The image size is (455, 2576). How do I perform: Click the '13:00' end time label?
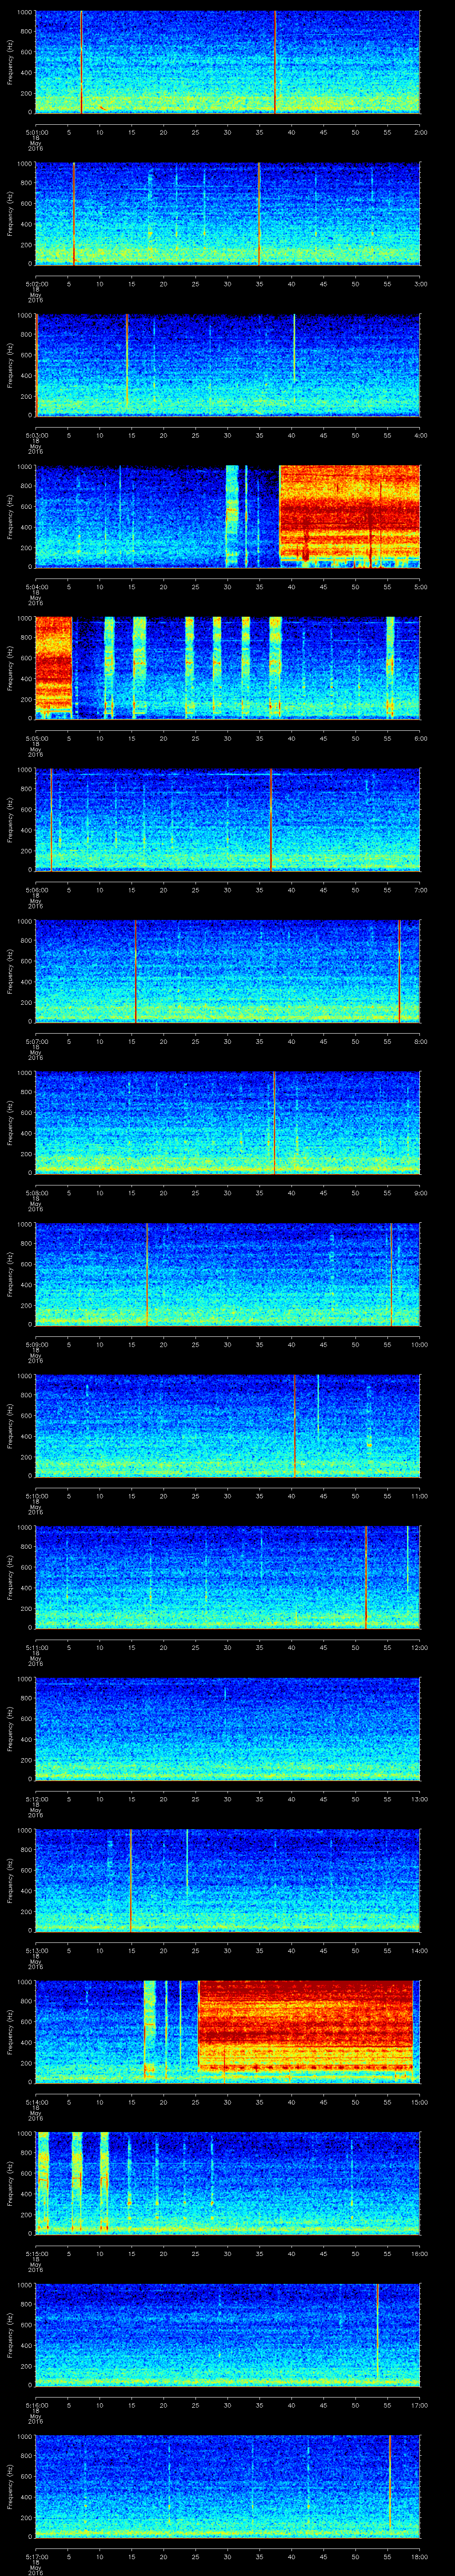(420, 1798)
